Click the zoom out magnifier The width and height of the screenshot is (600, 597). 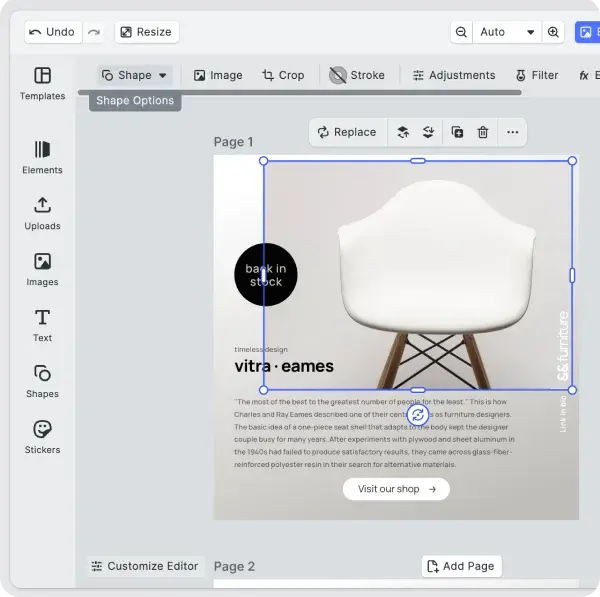click(461, 32)
